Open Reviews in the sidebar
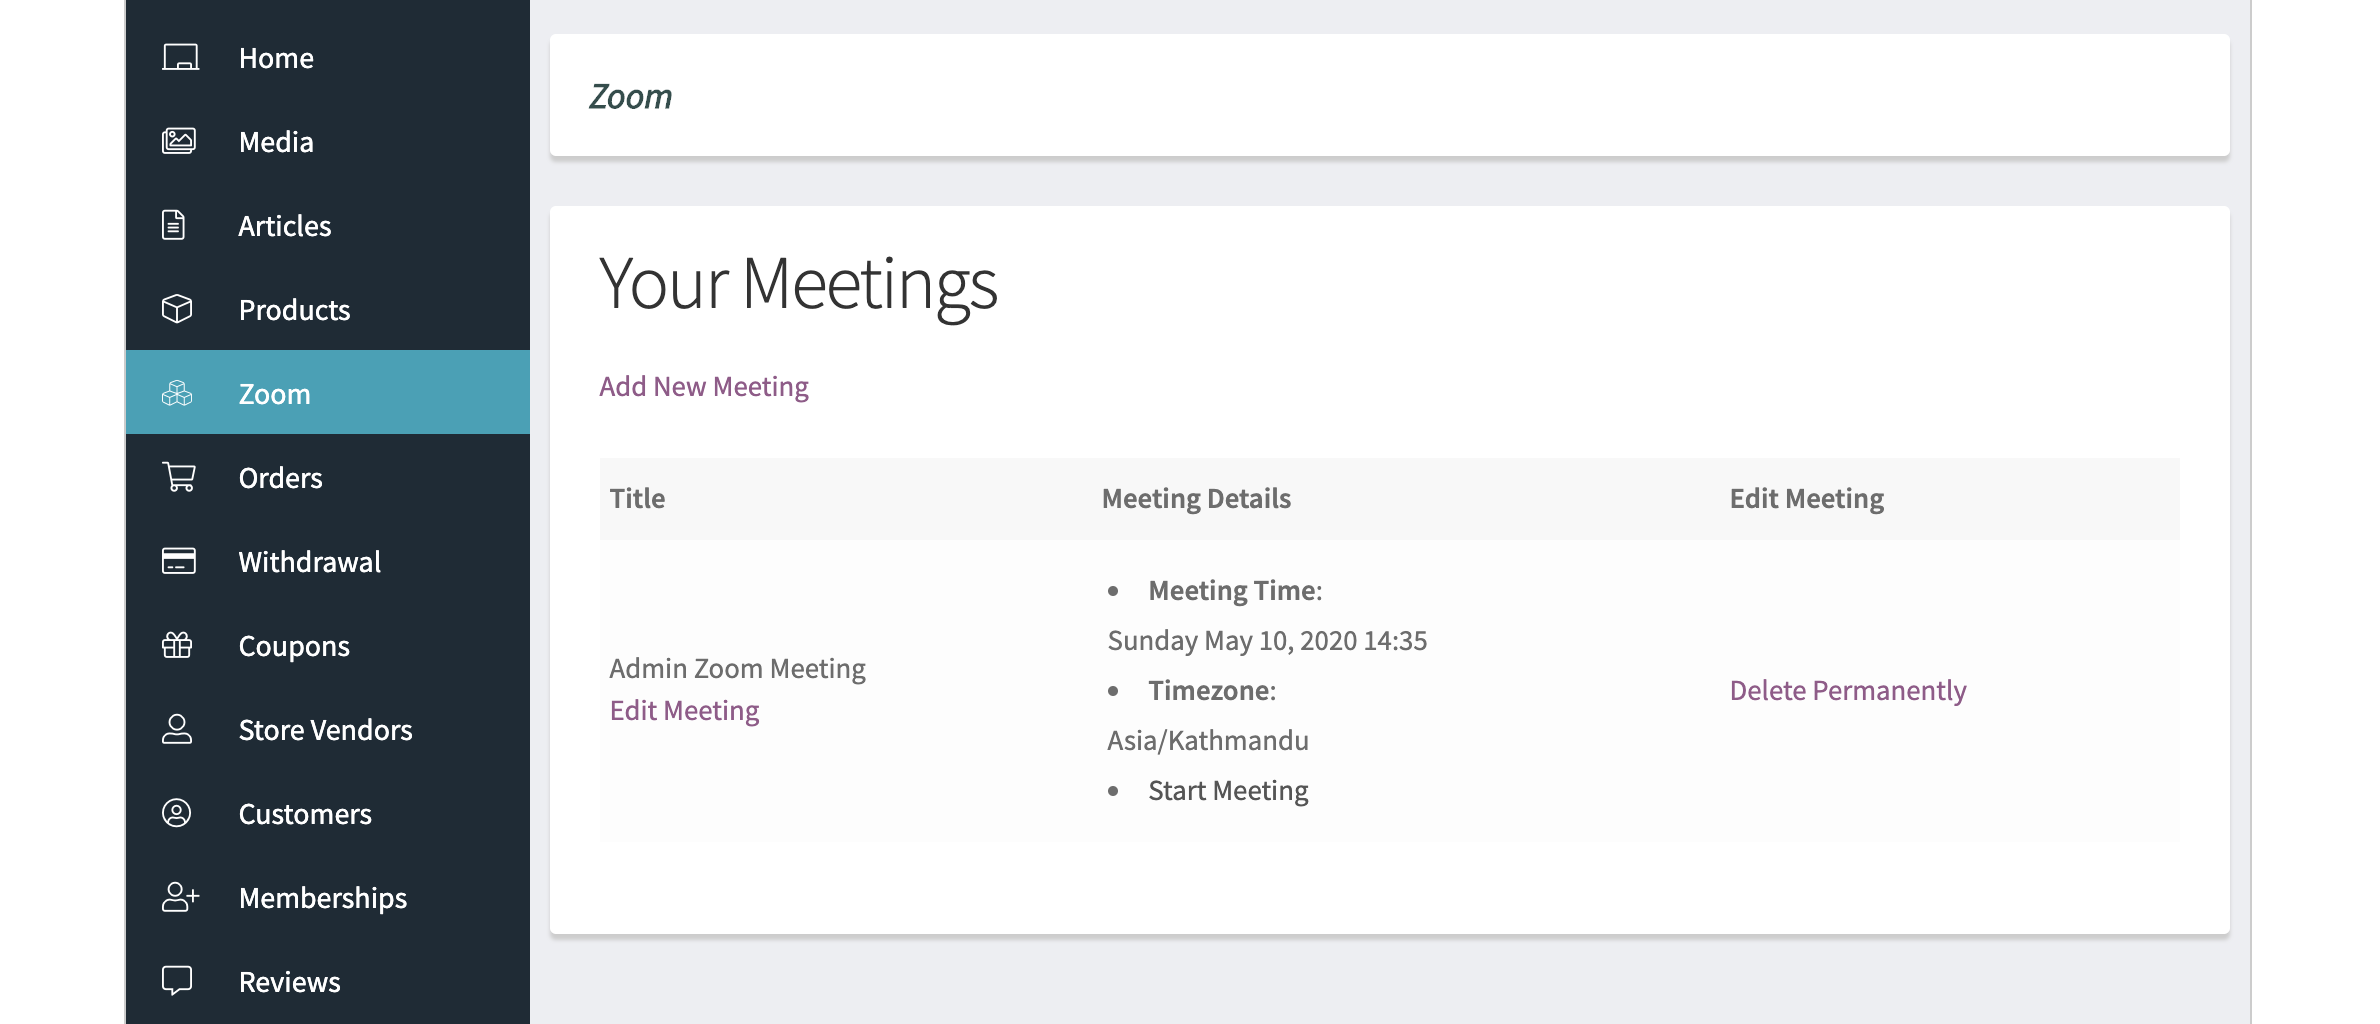 pos(328,982)
